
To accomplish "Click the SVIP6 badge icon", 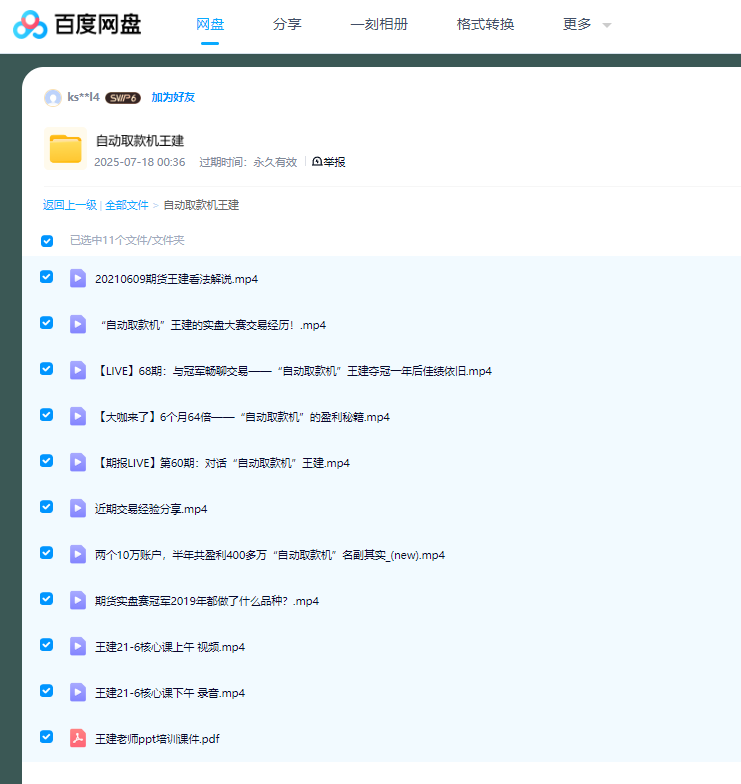I will pos(122,98).
